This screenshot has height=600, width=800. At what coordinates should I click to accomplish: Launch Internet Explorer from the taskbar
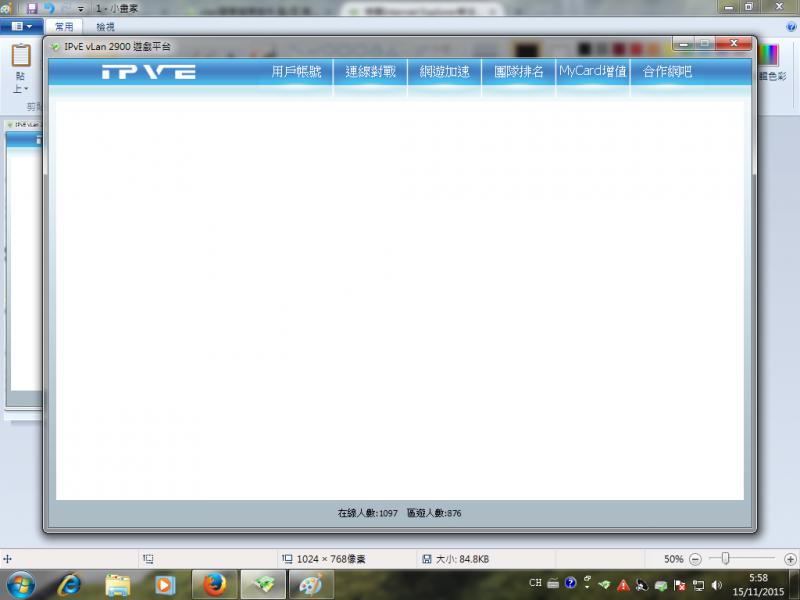coord(69,584)
